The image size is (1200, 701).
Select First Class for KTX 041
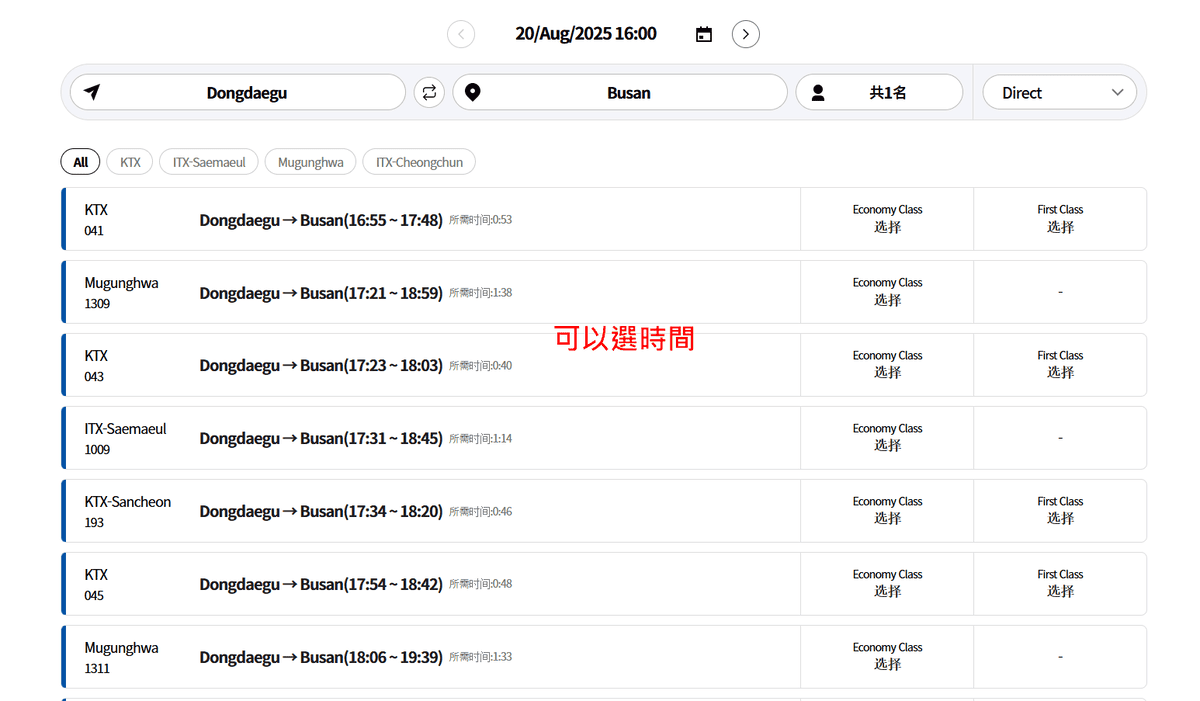click(1060, 219)
